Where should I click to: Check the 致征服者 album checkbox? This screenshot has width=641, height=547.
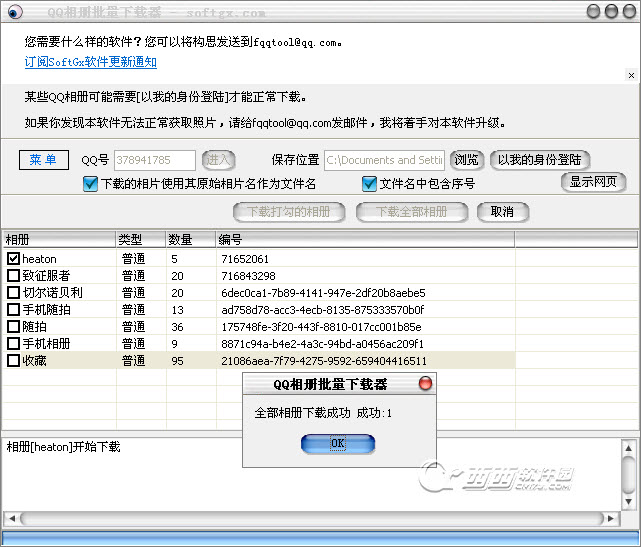point(13,276)
